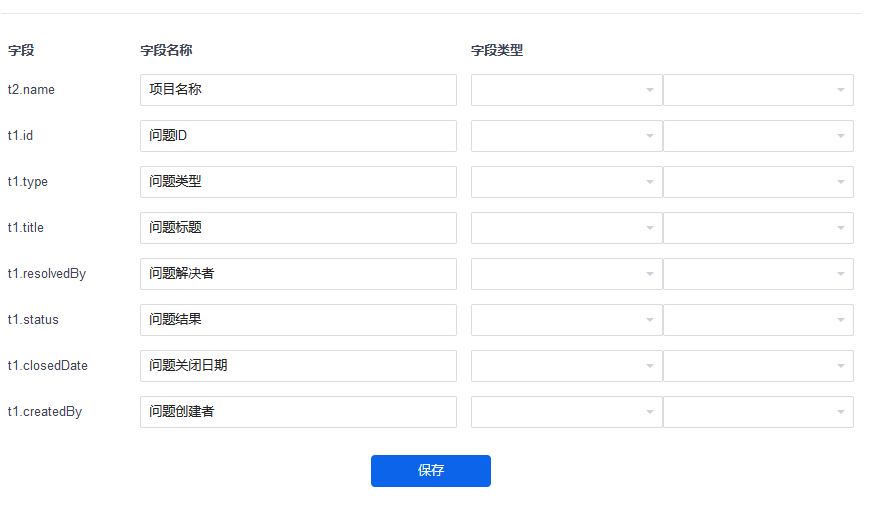
Task: Expand first type dropdown for t1.closedDate row
Action: click(x=566, y=366)
